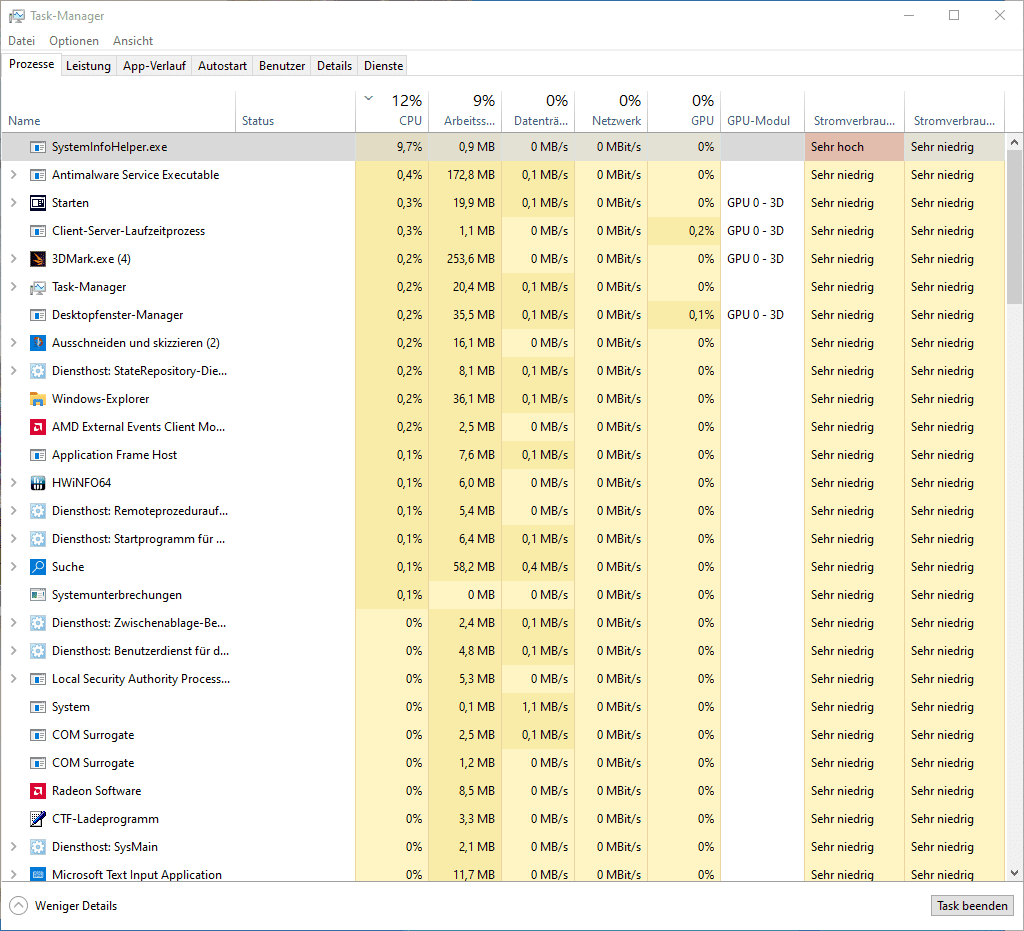
Task: Switch to the Details tab
Action: coord(334,66)
